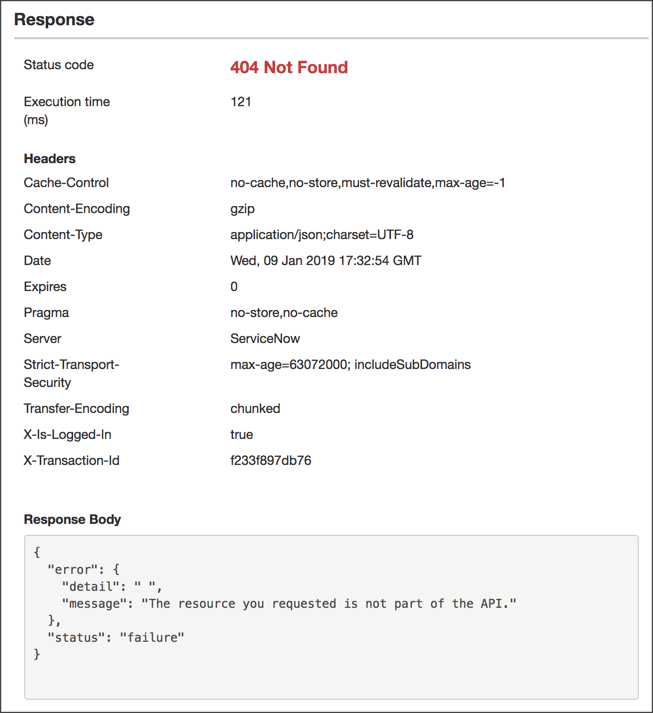Screen dimensions: 653x713
Task: Click the red 404 Not Found status
Action: 289,68
